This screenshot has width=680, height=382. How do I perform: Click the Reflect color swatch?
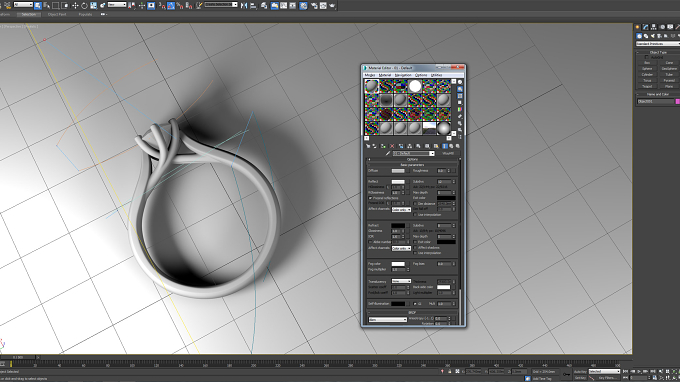point(398,182)
